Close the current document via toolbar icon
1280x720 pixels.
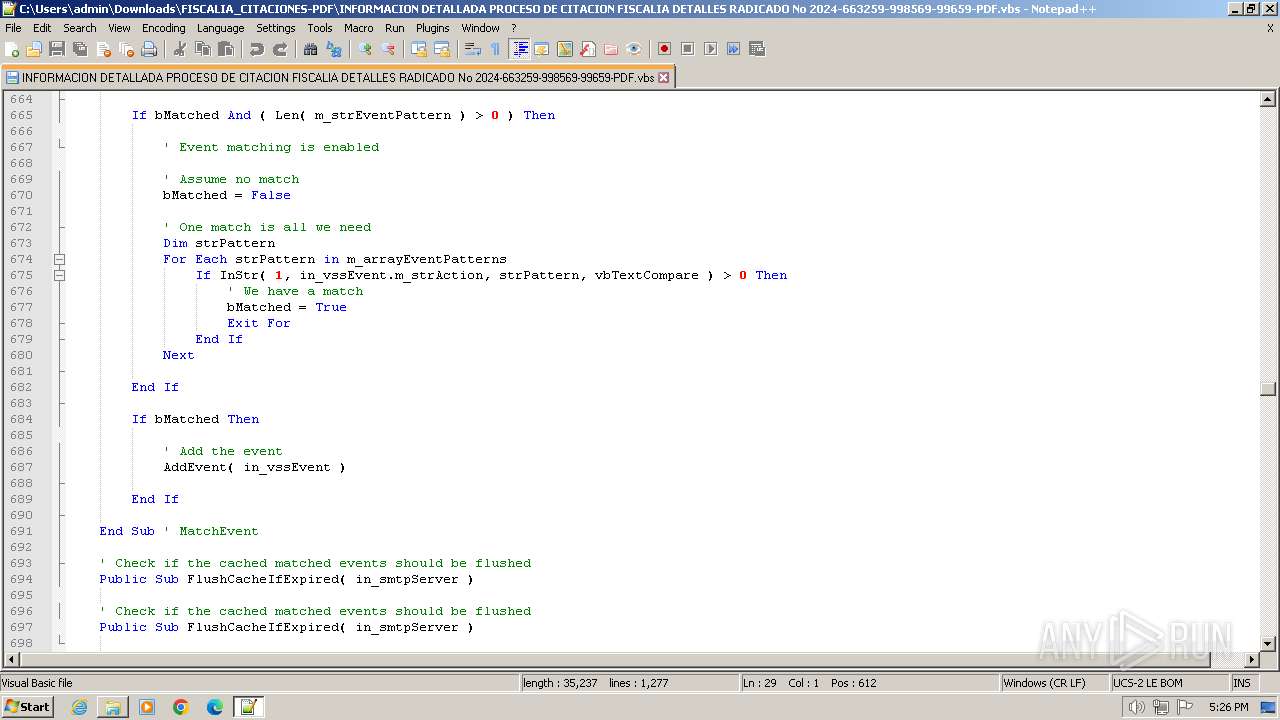coord(103,49)
